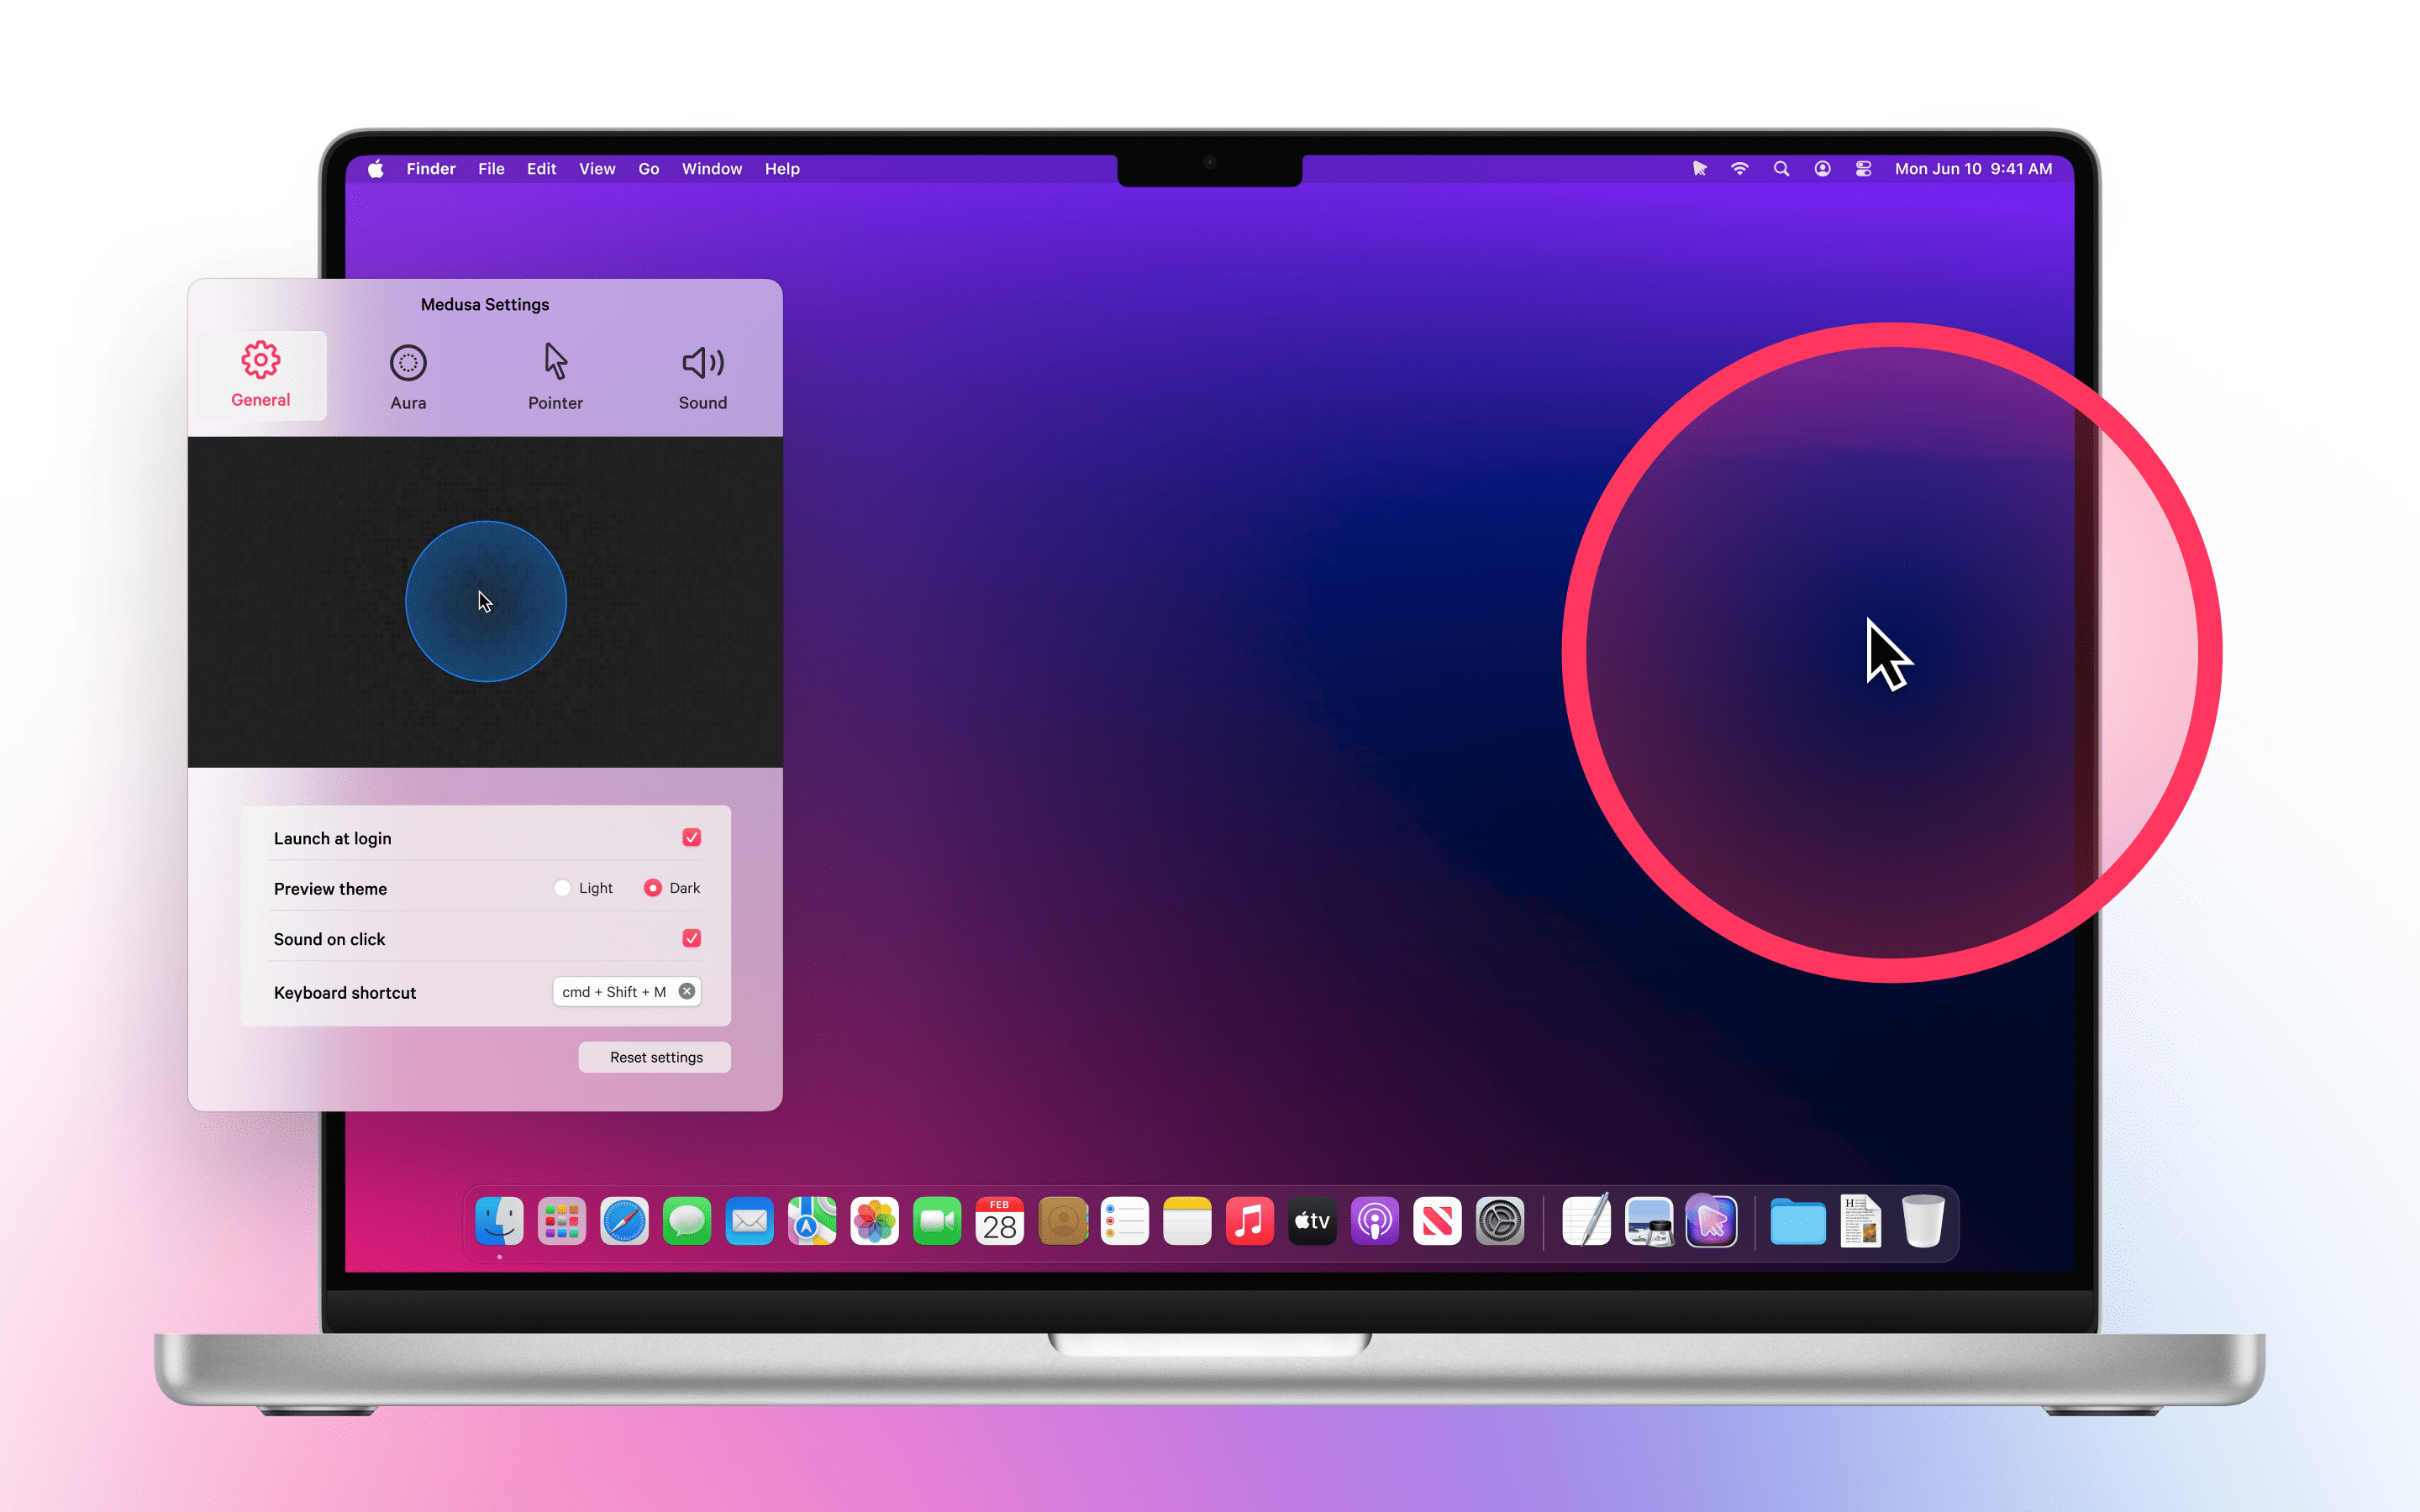The height and width of the screenshot is (1512, 2420).
Task: Open the Wi-Fi menu bar icon
Action: [x=1740, y=169]
